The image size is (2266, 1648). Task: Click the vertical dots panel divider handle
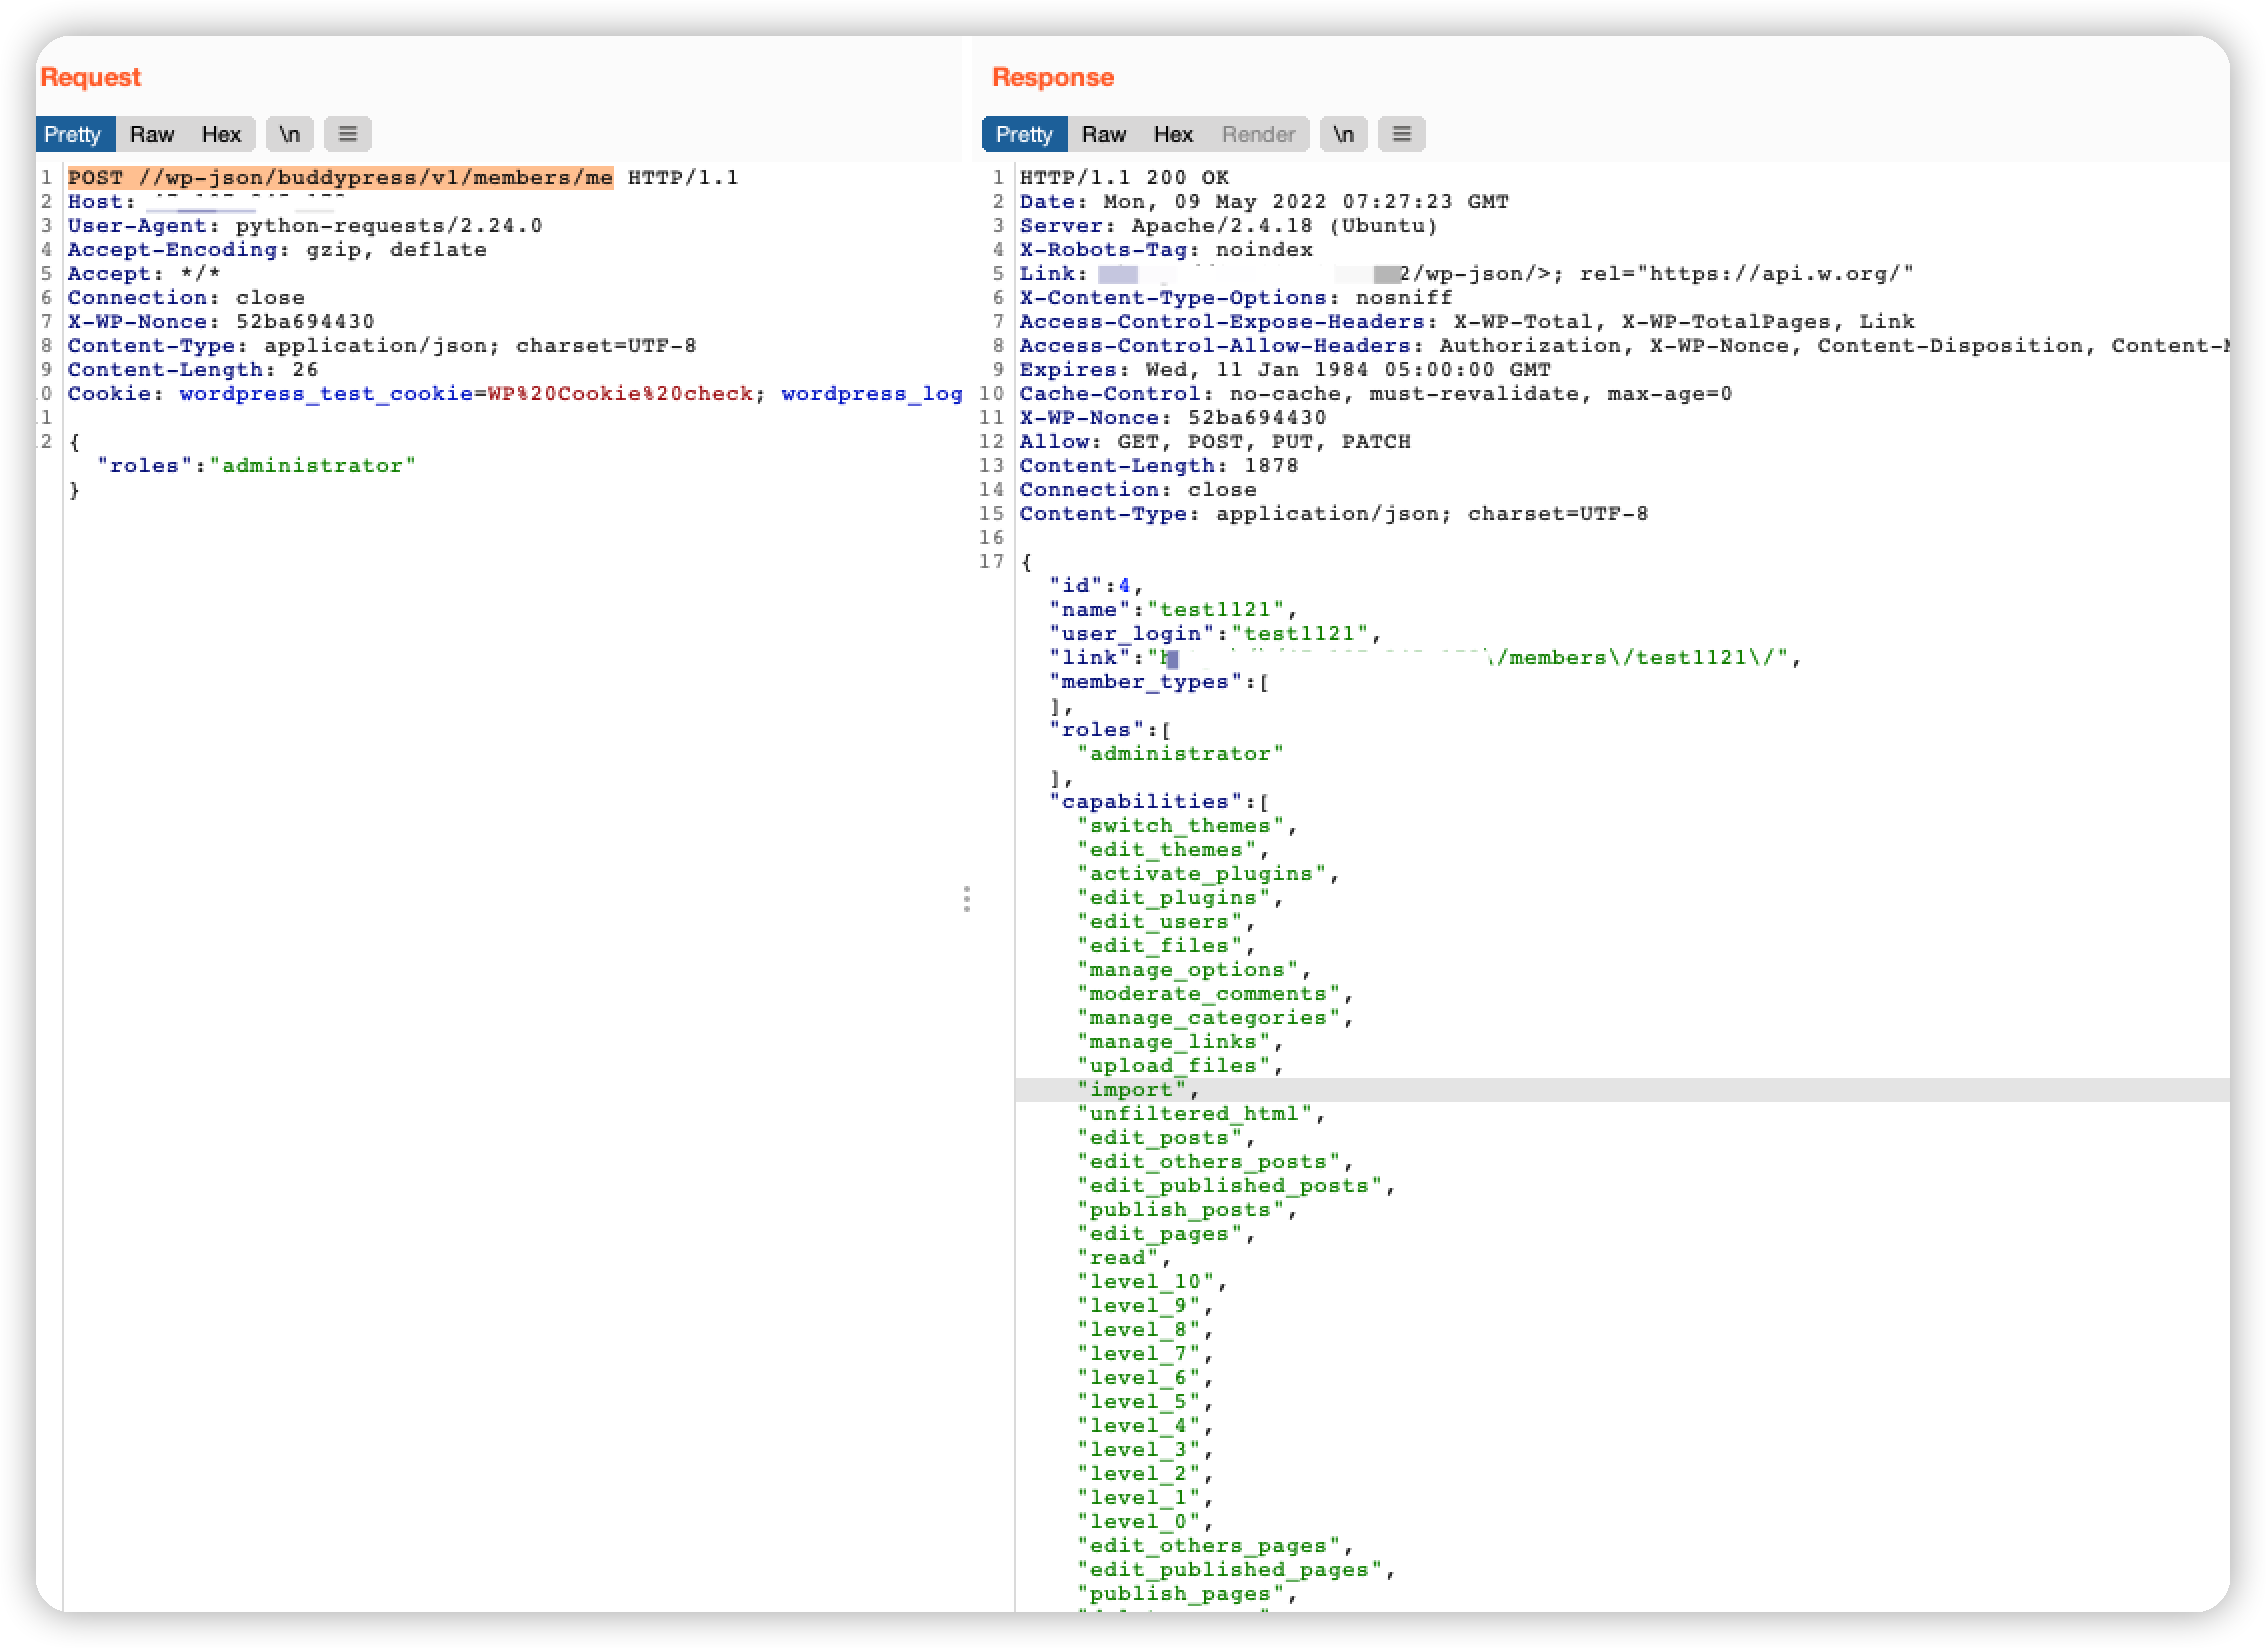tap(968, 898)
